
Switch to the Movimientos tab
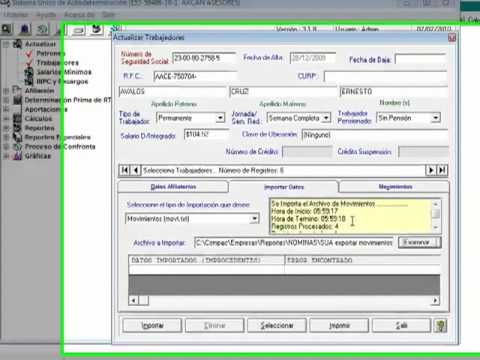[395, 187]
